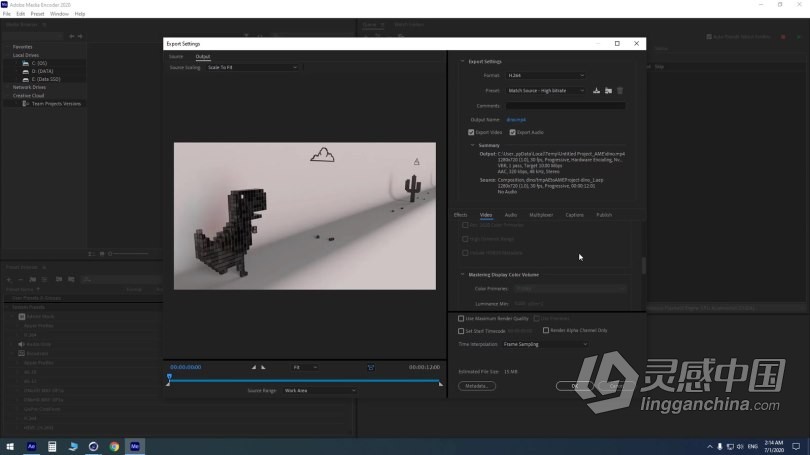Open the Source Scaling dropdown Scale To Fit
The image size is (810, 455).
(252, 68)
